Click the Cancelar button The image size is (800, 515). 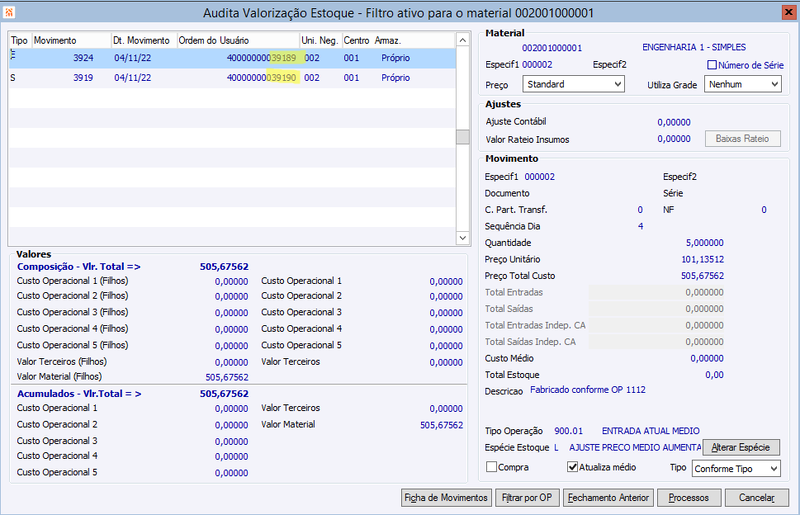[757, 498]
